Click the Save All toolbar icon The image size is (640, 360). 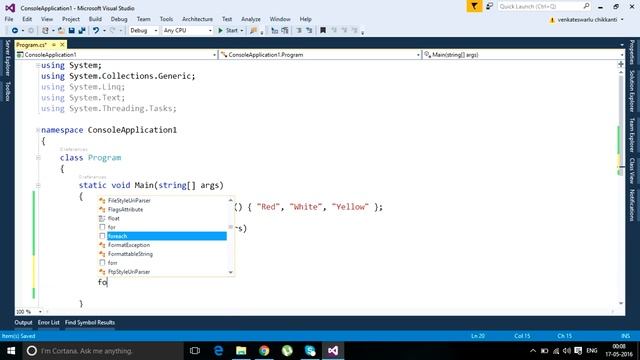[82, 31]
